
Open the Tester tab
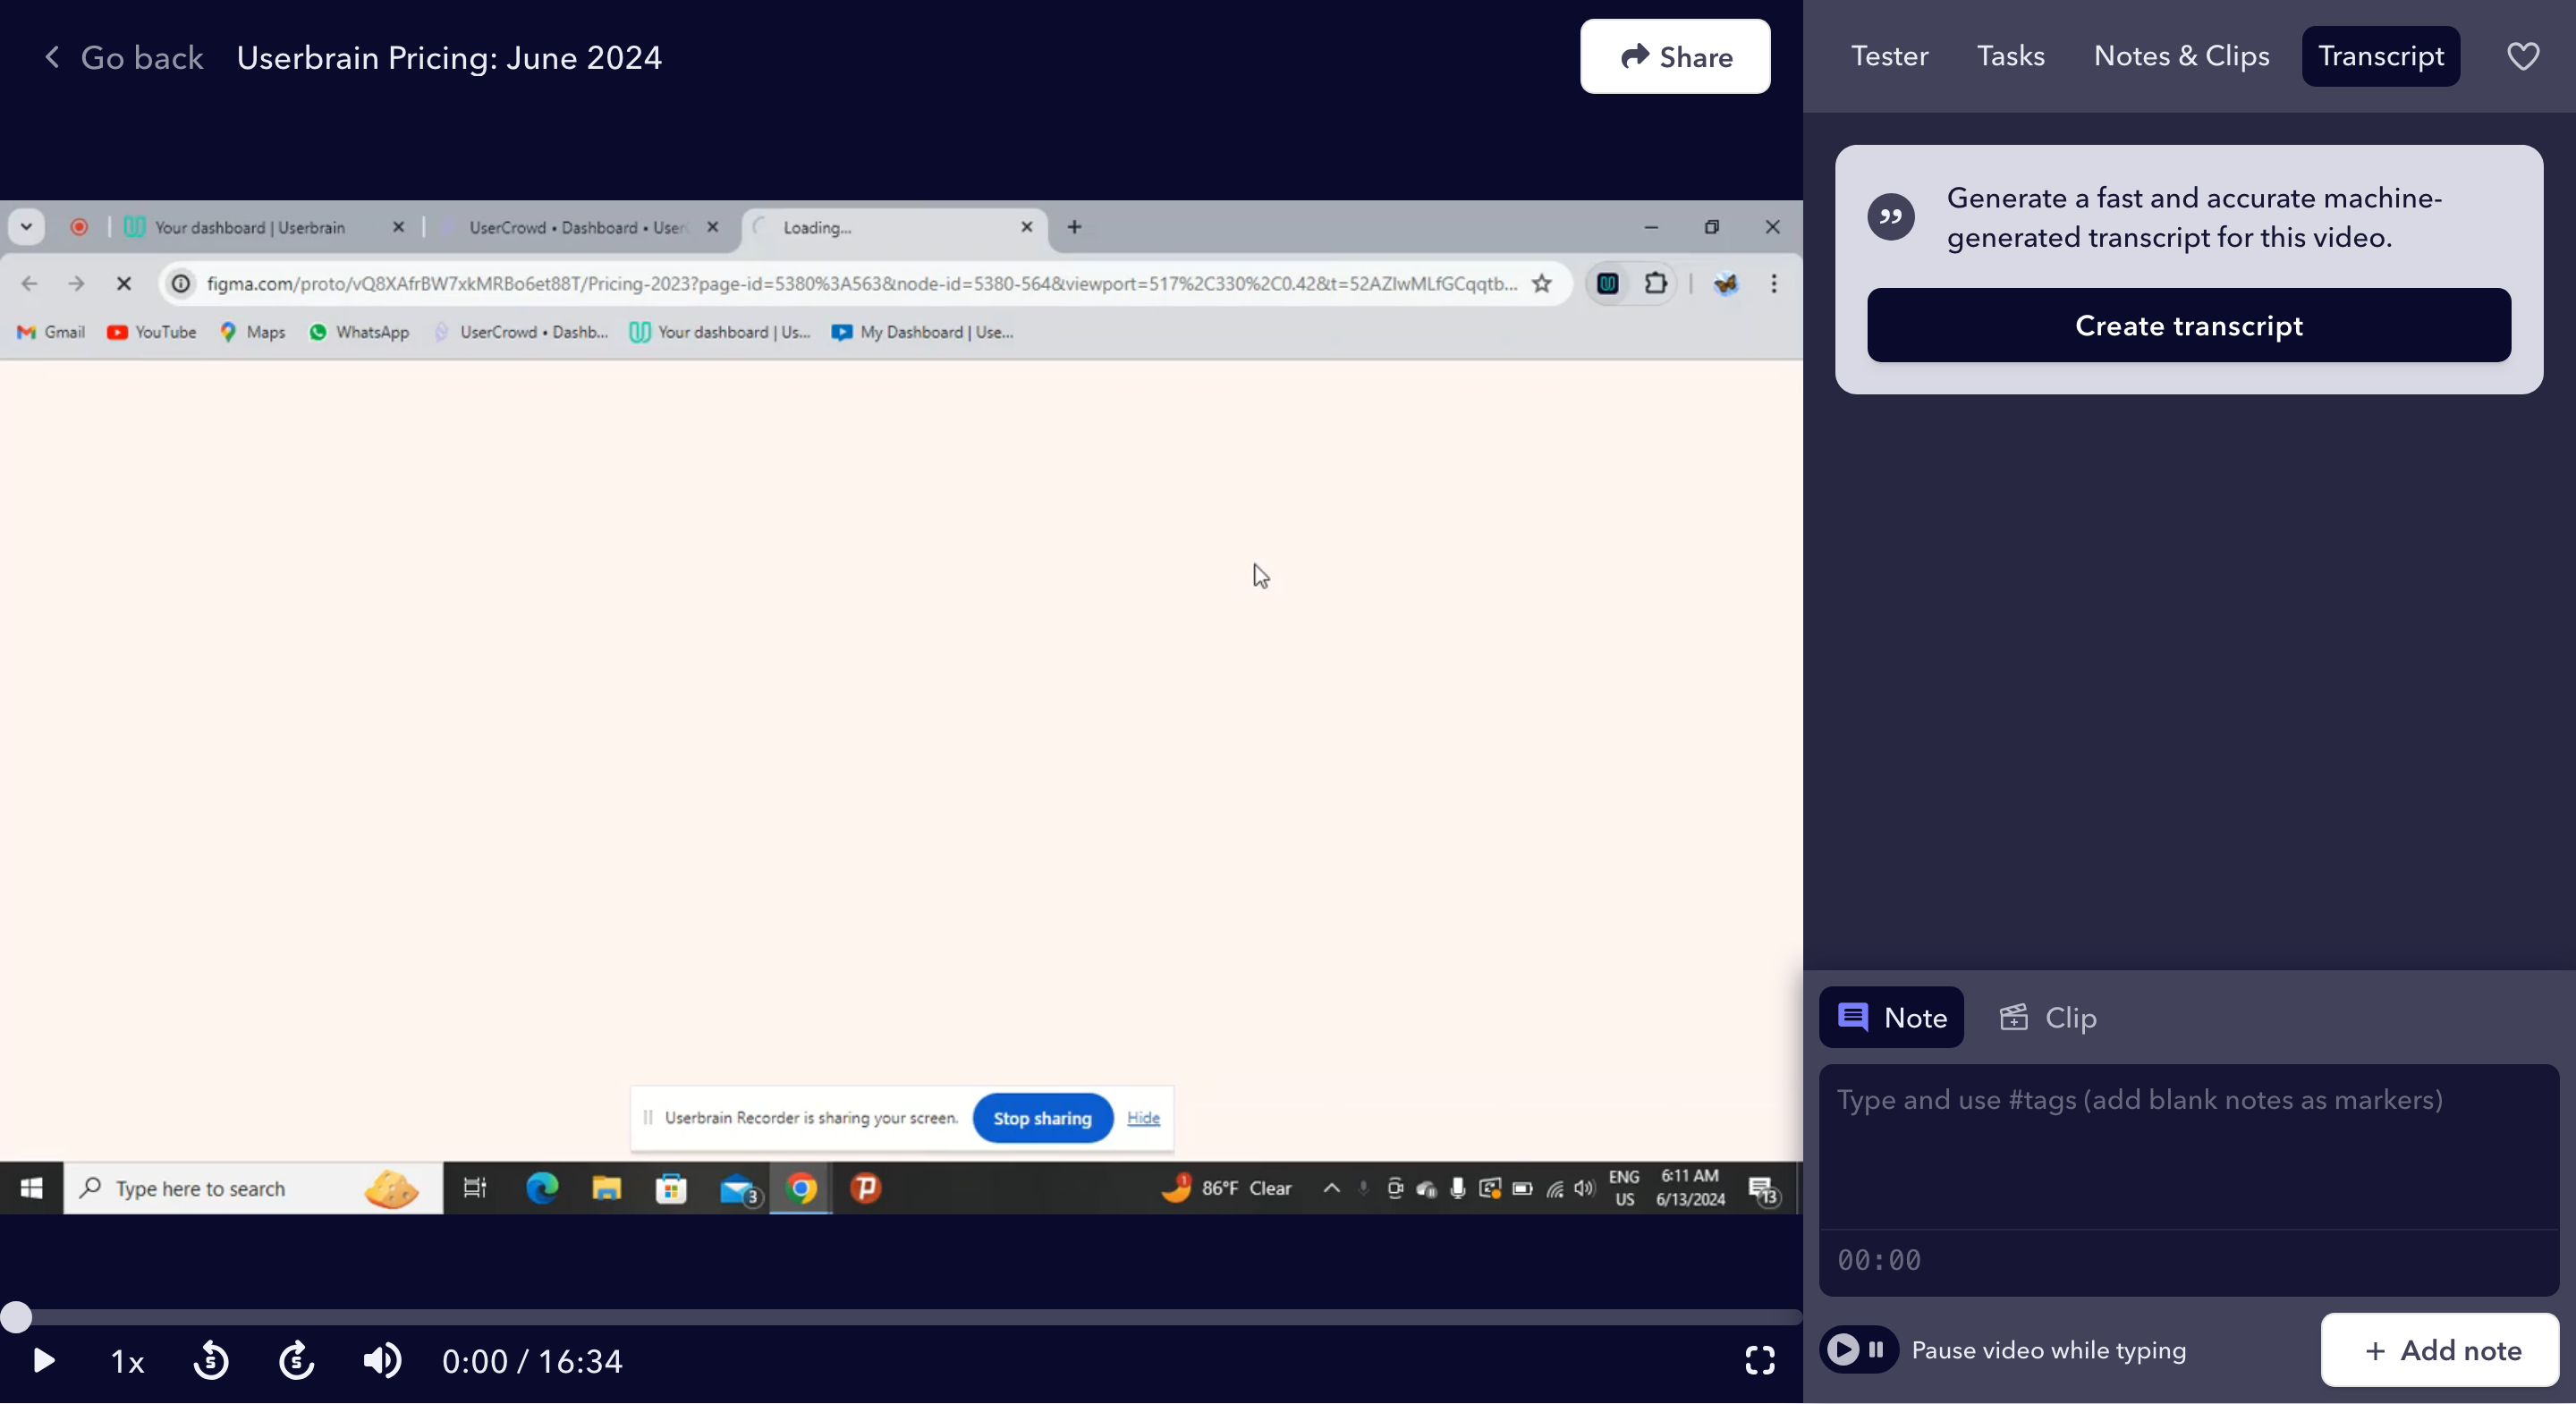tap(1889, 56)
